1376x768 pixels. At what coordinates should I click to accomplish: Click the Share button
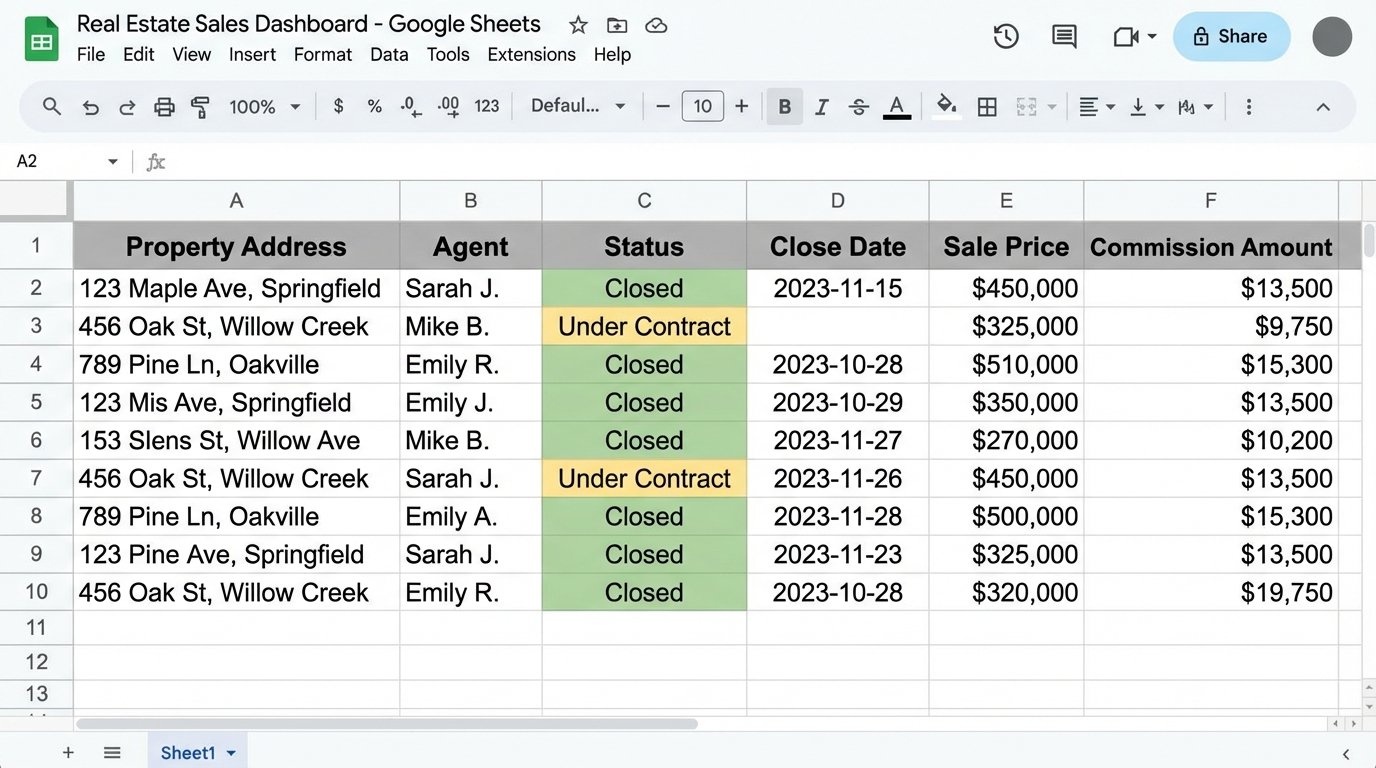coord(1231,36)
